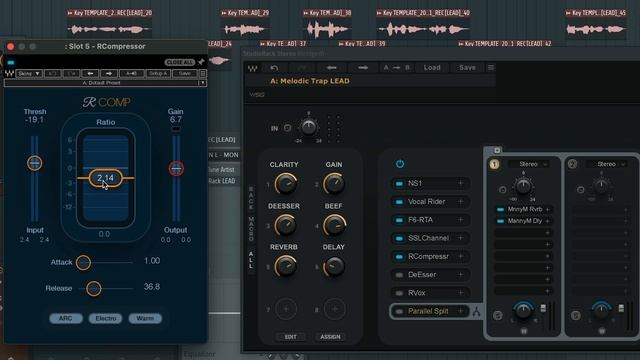This screenshot has width=640, height=360.
Task: Click the undo arrow in StudioRack header
Action: (274, 68)
